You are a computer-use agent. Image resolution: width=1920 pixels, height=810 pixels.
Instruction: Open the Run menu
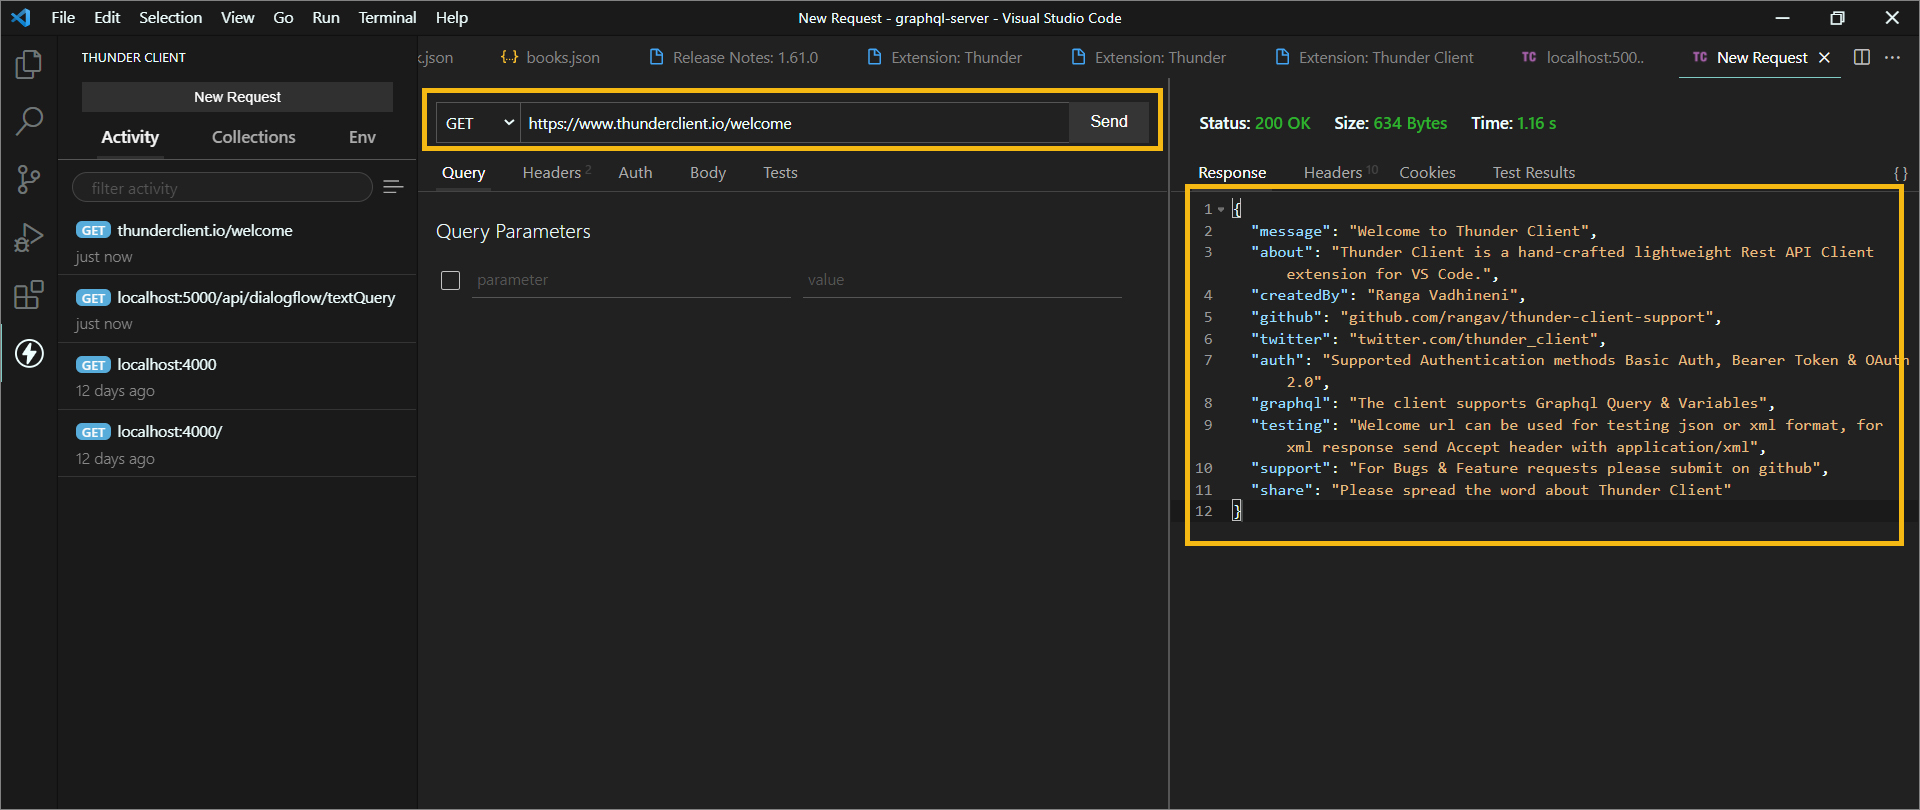point(326,17)
